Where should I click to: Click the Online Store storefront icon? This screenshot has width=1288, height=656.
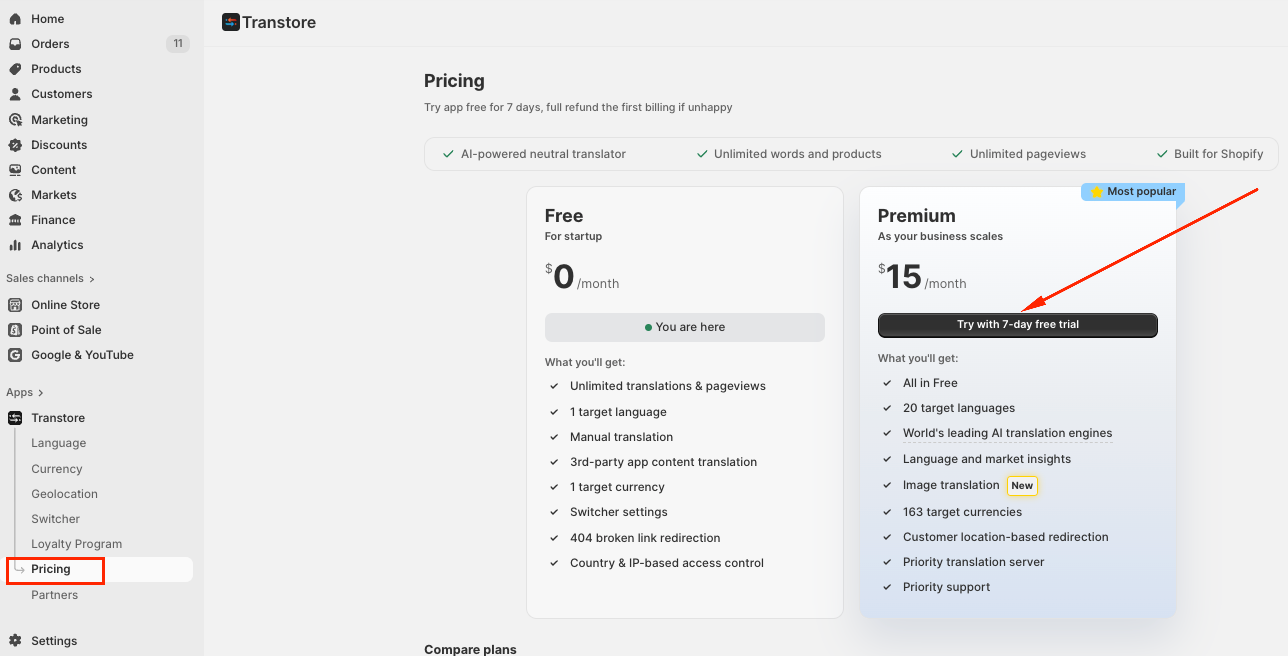(x=15, y=305)
